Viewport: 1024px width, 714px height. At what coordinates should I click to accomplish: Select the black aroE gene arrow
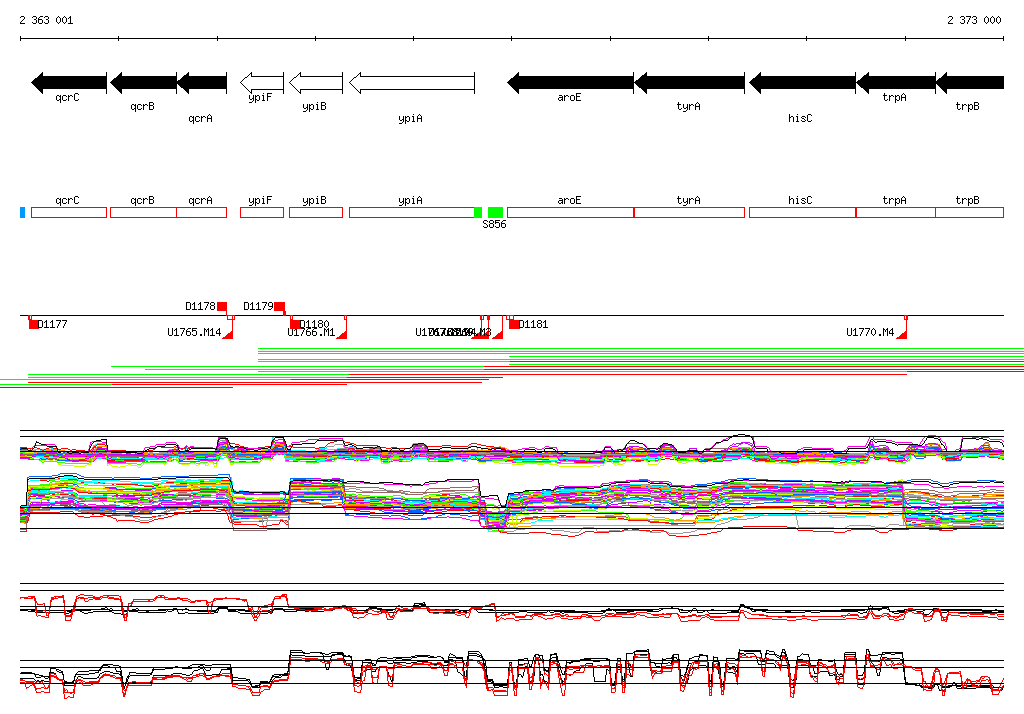(570, 83)
